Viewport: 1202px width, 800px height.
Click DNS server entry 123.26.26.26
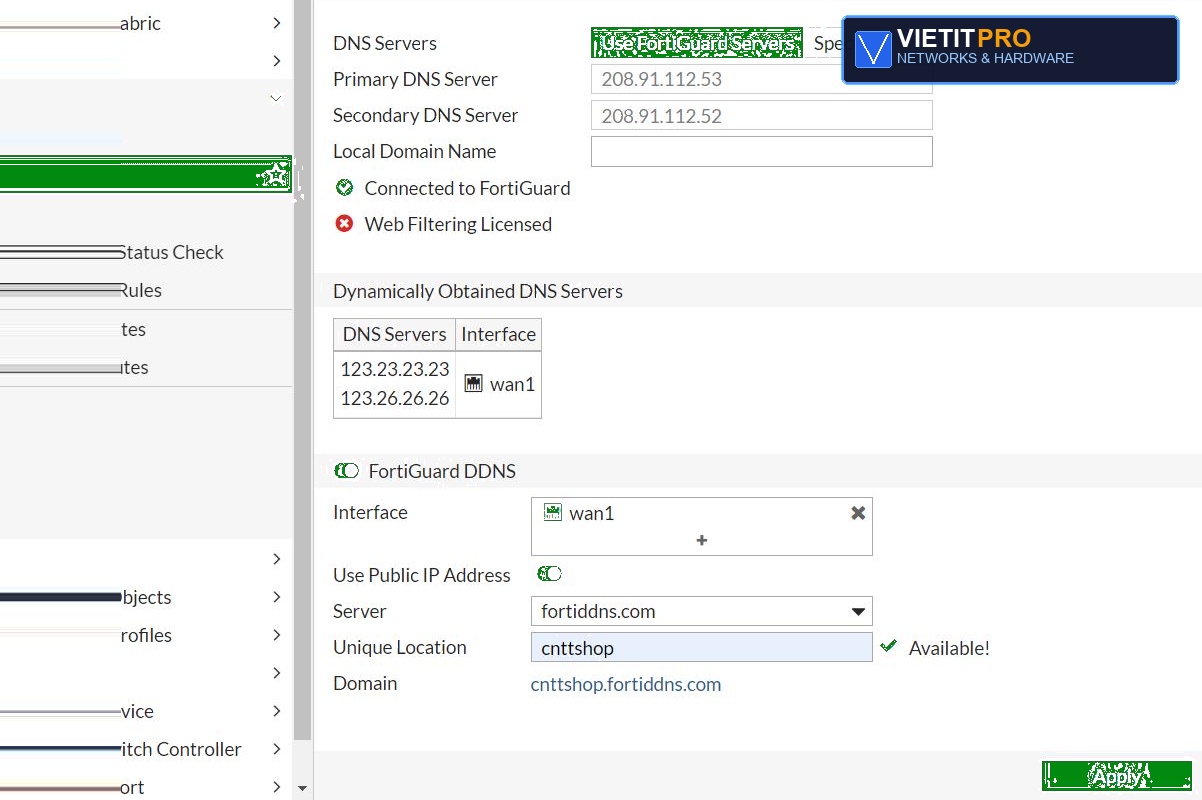(395, 398)
